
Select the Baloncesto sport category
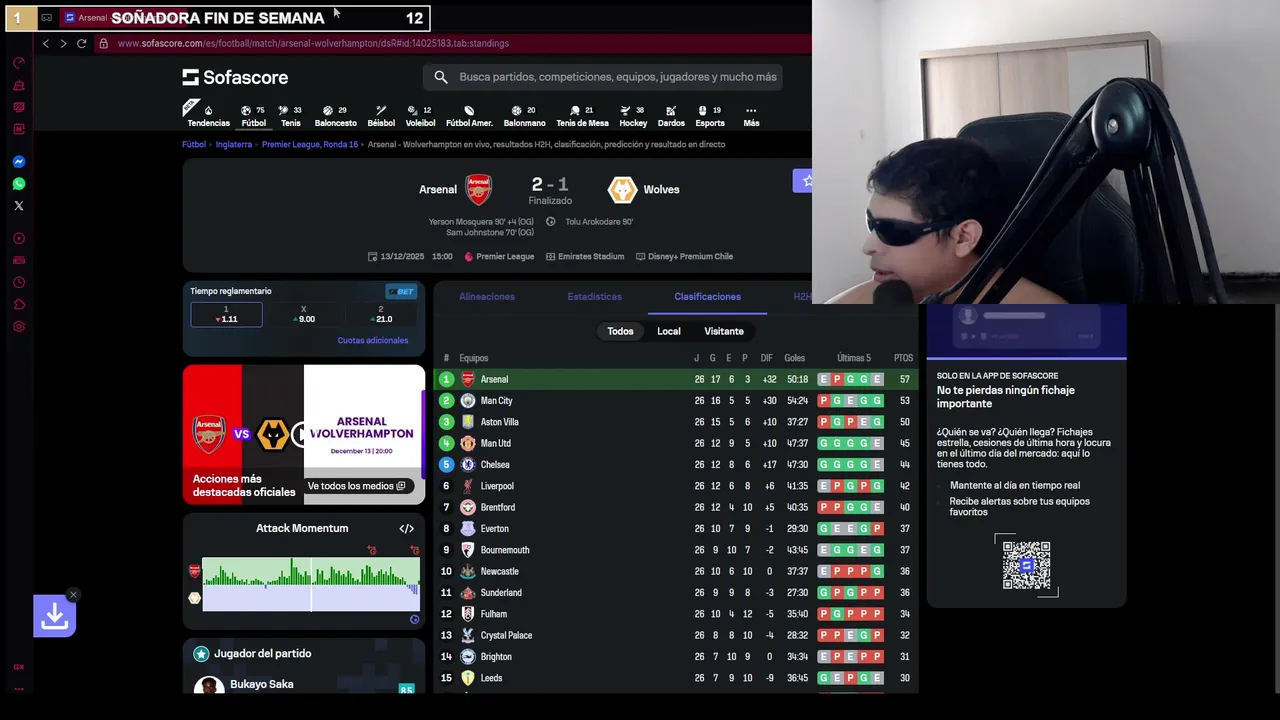(x=335, y=116)
